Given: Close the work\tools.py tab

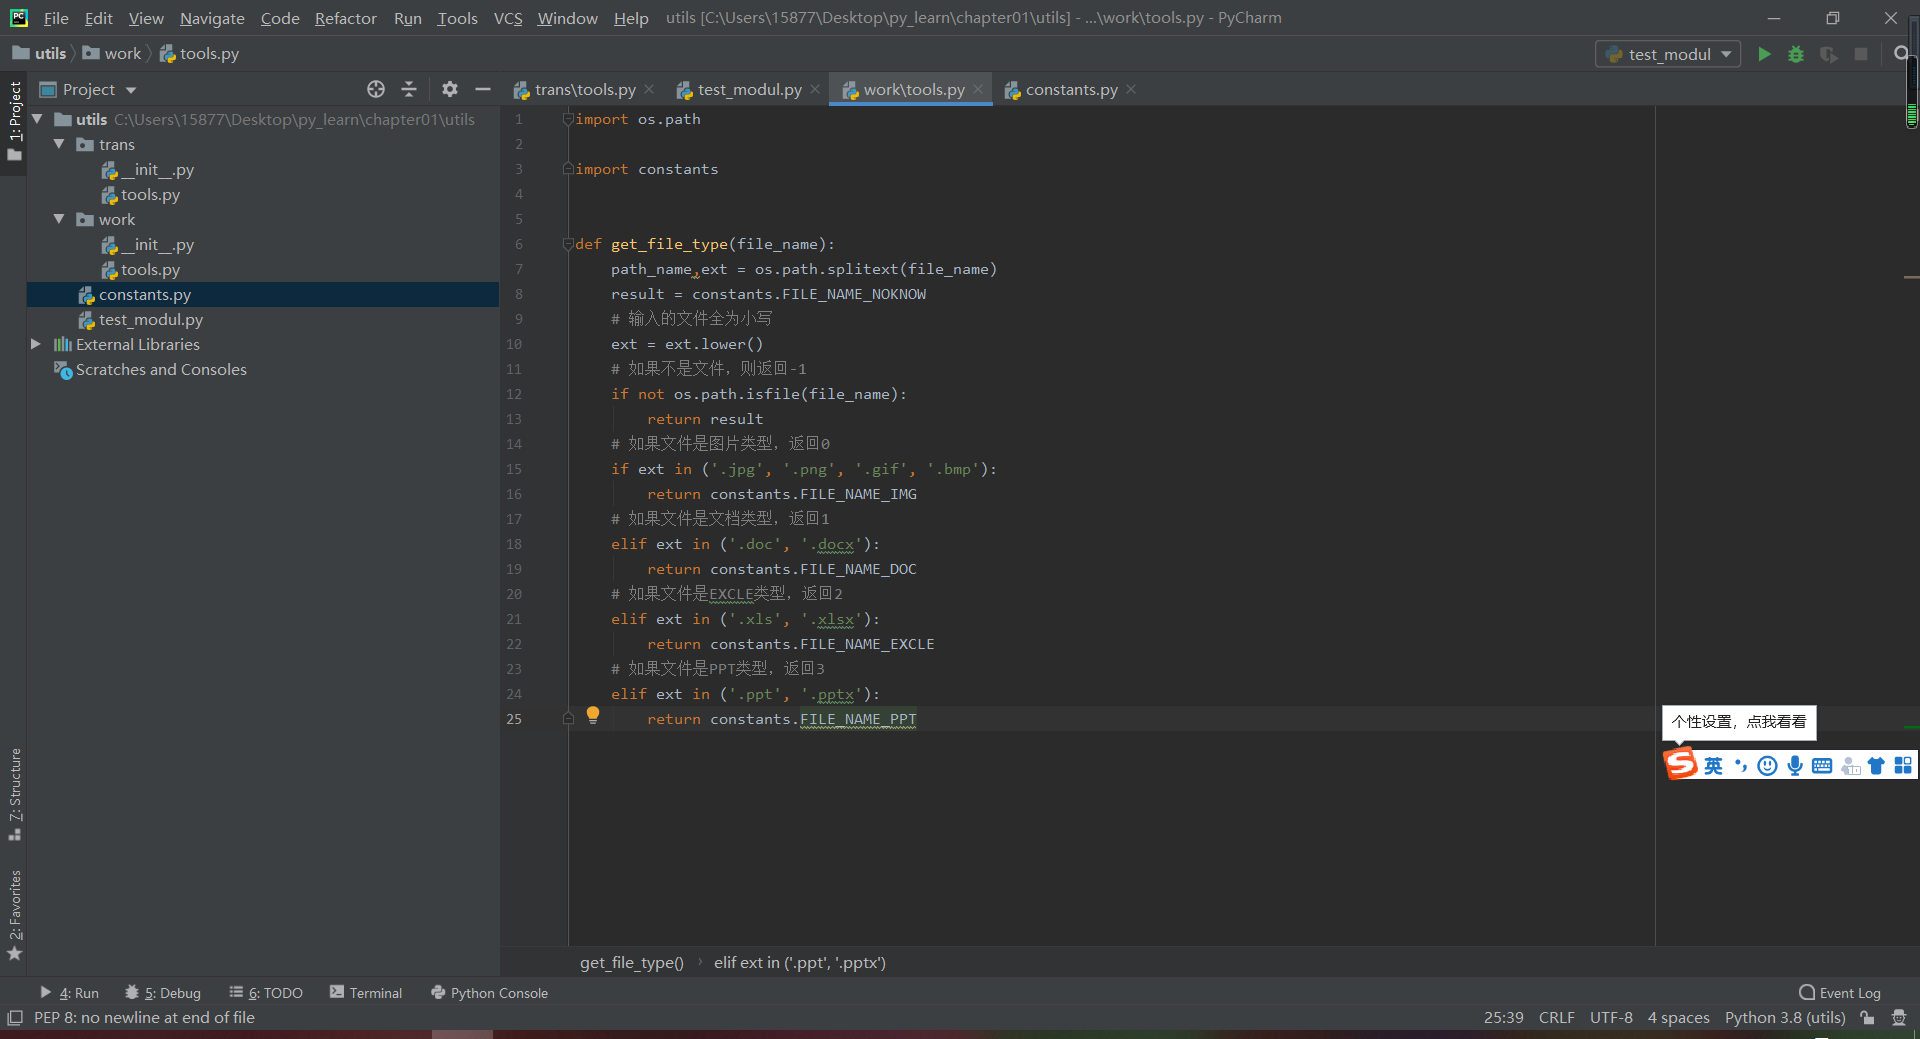Looking at the screenshot, I should pos(978,89).
